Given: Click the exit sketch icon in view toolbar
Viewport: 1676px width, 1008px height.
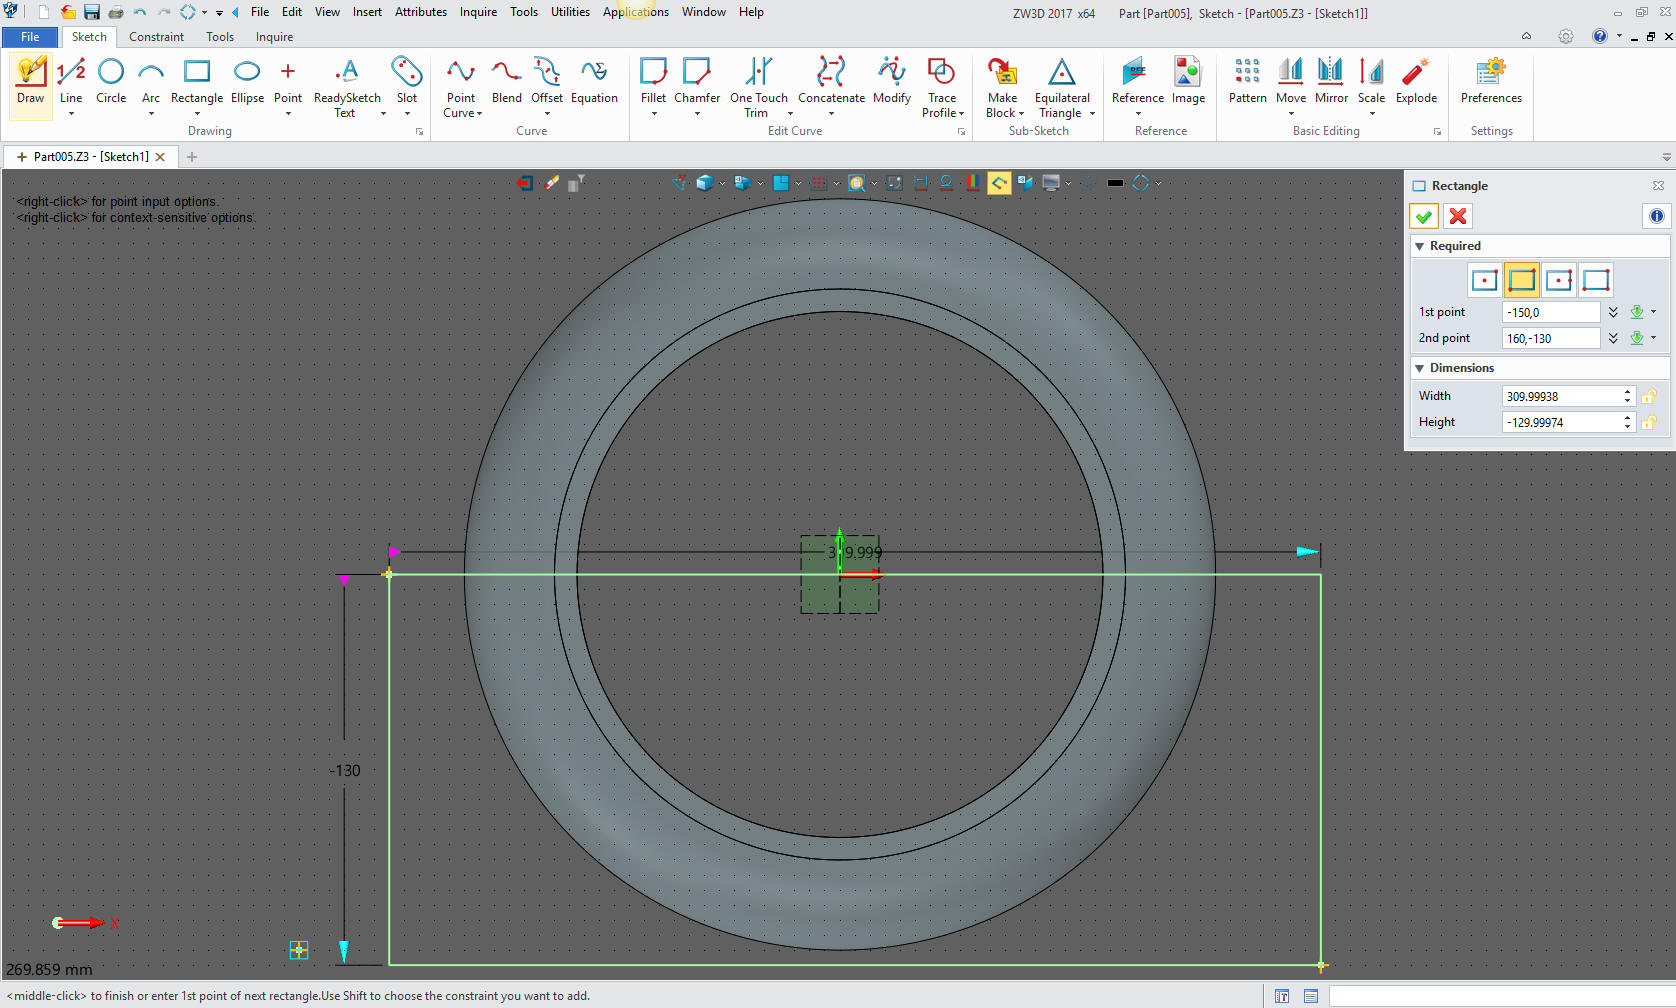Looking at the screenshot, I should (525, 183).
